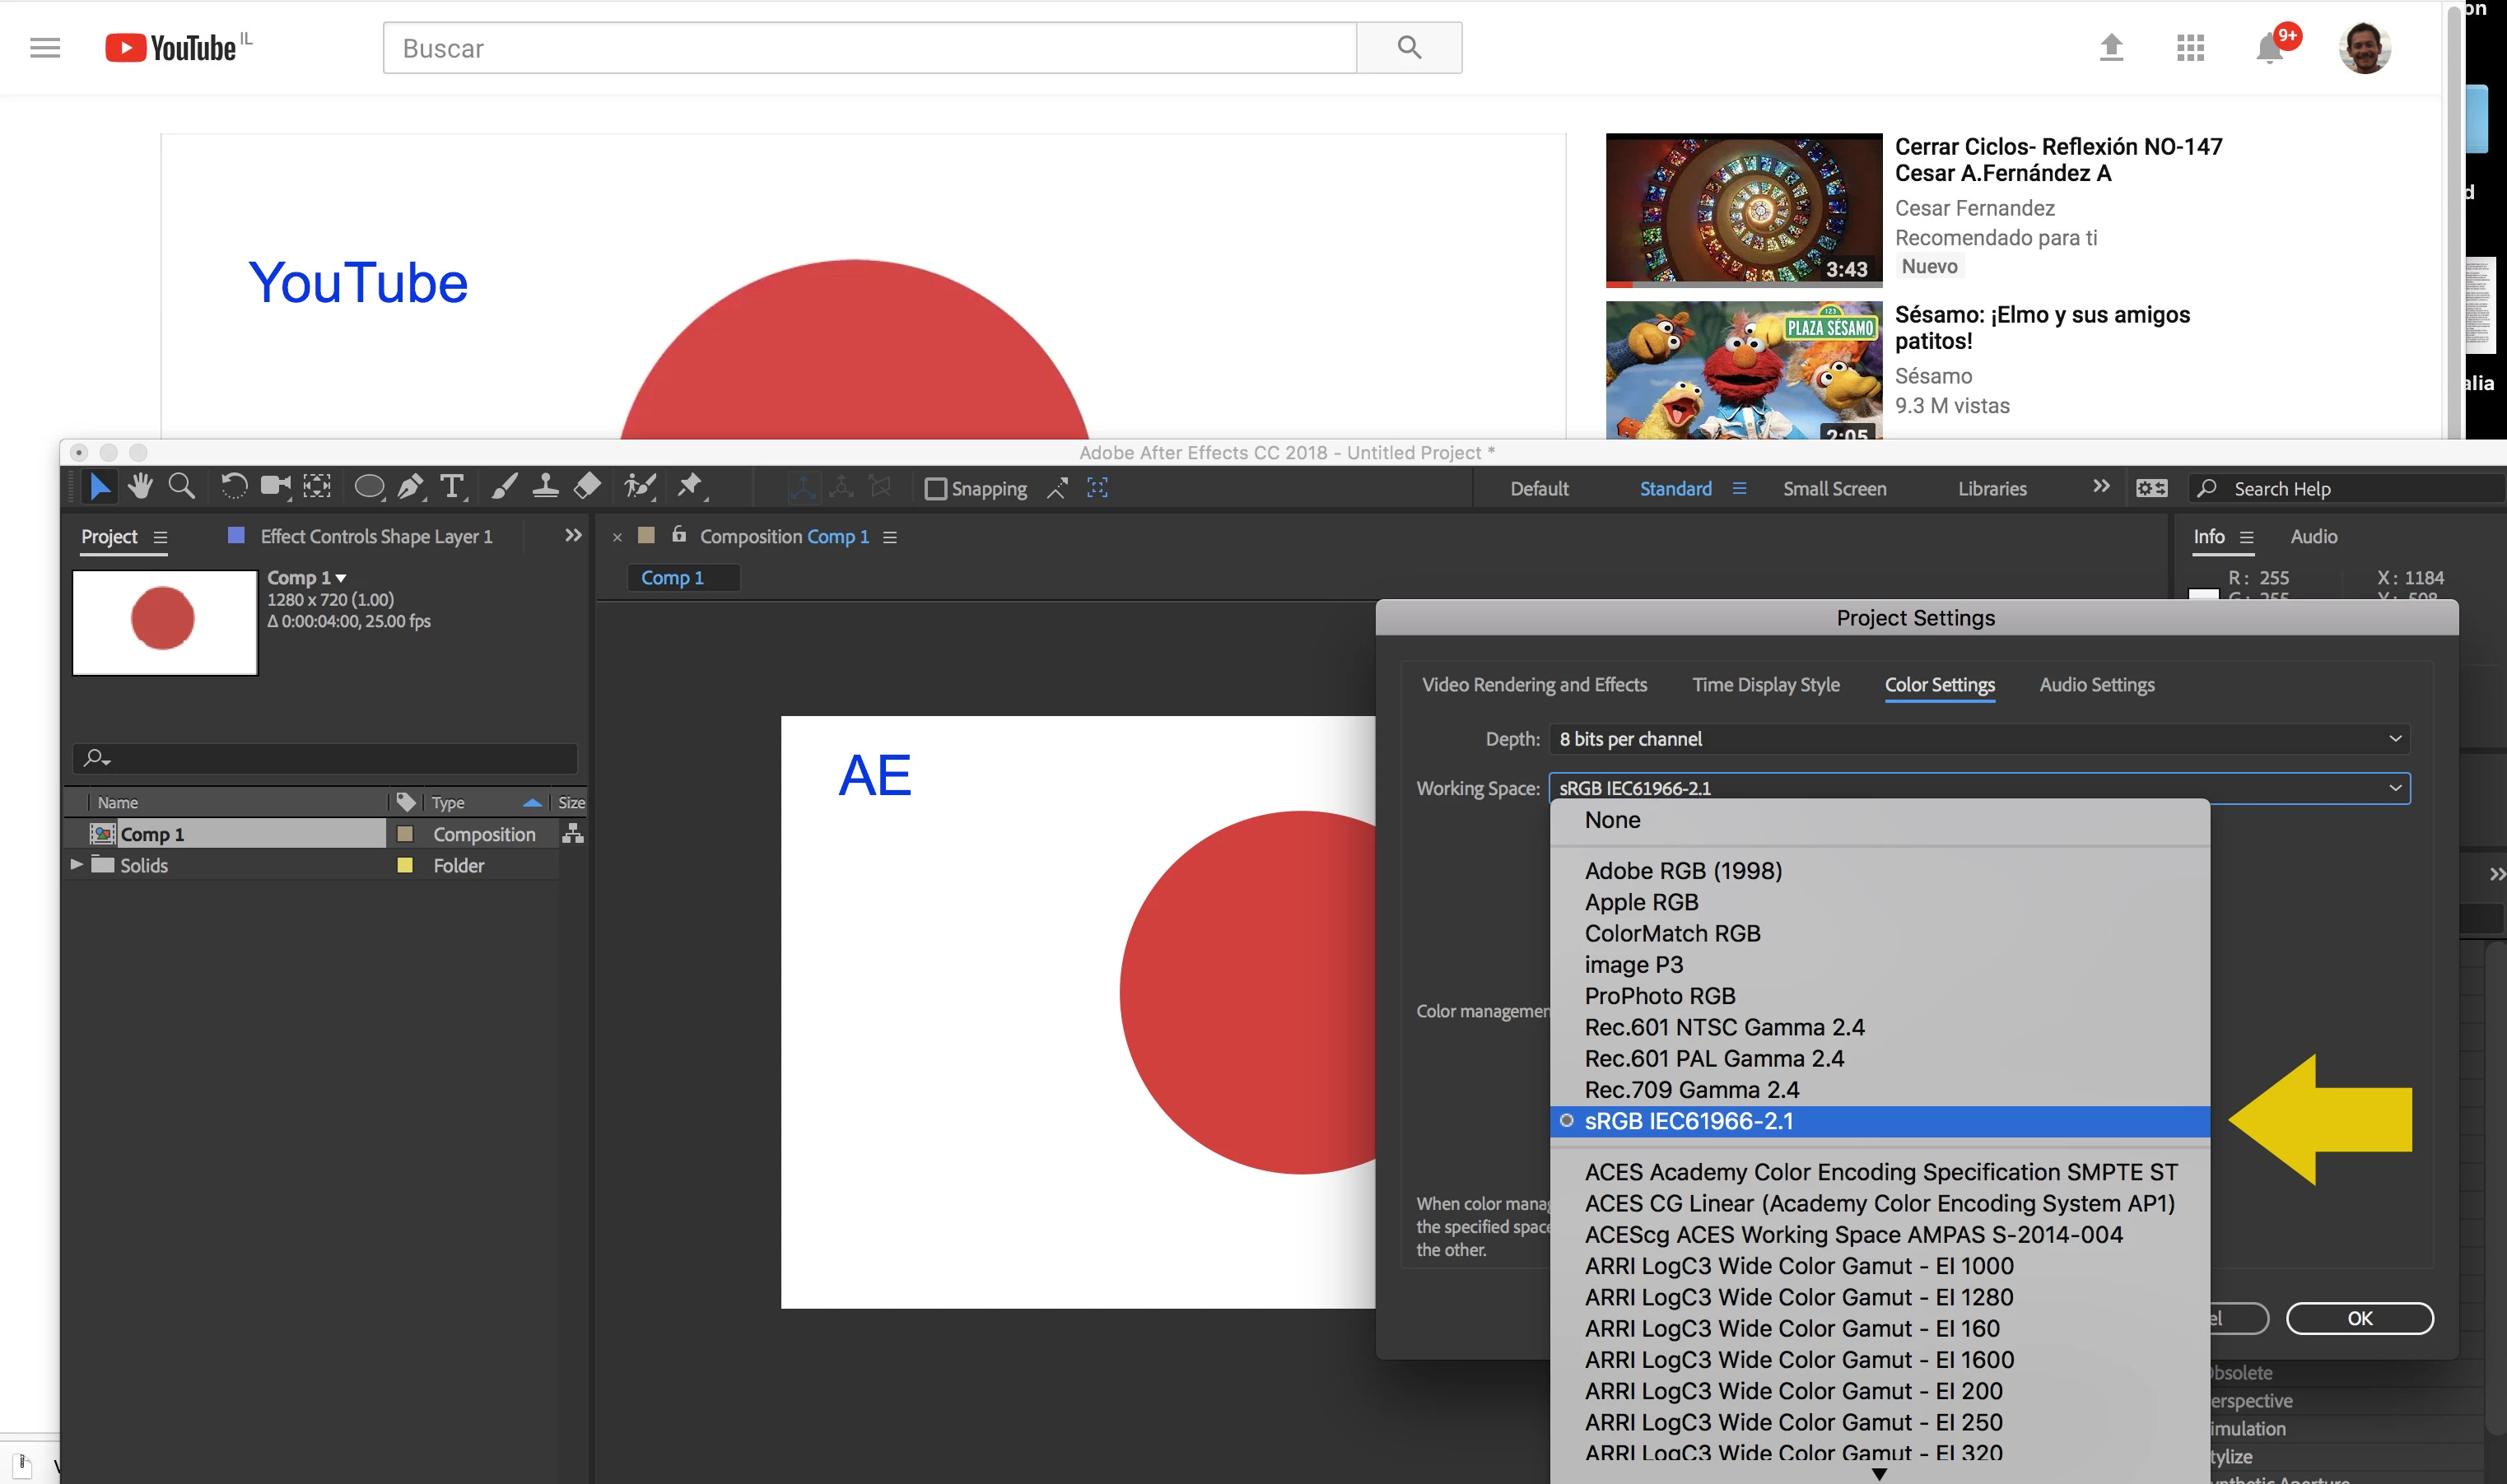Choose sRGB IEC61966-2.1 working space option

pos(1688,1121)
